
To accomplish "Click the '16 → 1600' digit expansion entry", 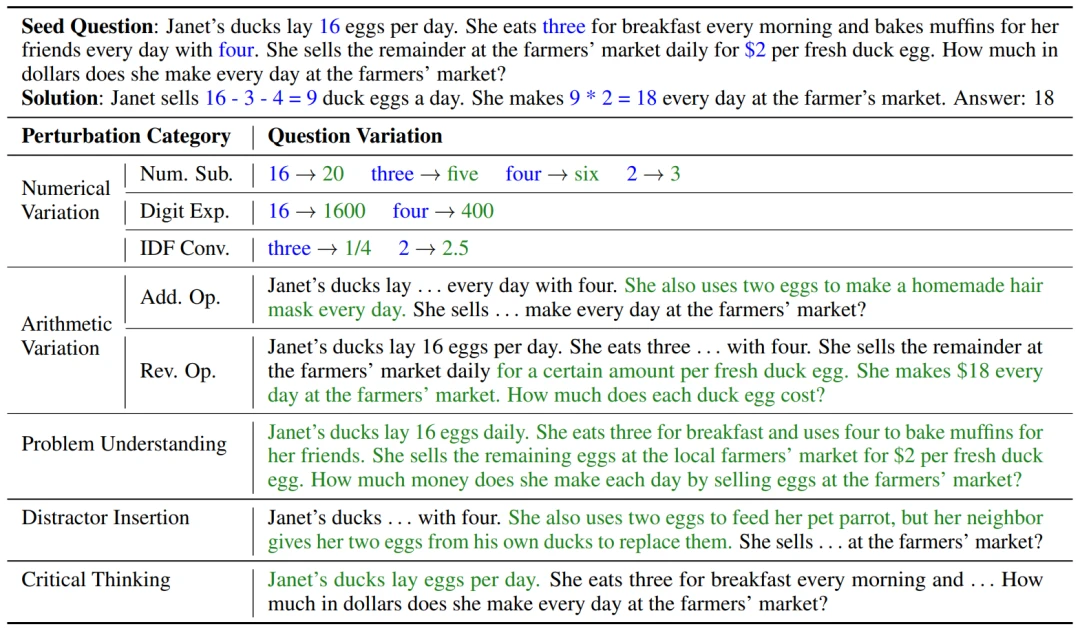I will click(317, 211).
